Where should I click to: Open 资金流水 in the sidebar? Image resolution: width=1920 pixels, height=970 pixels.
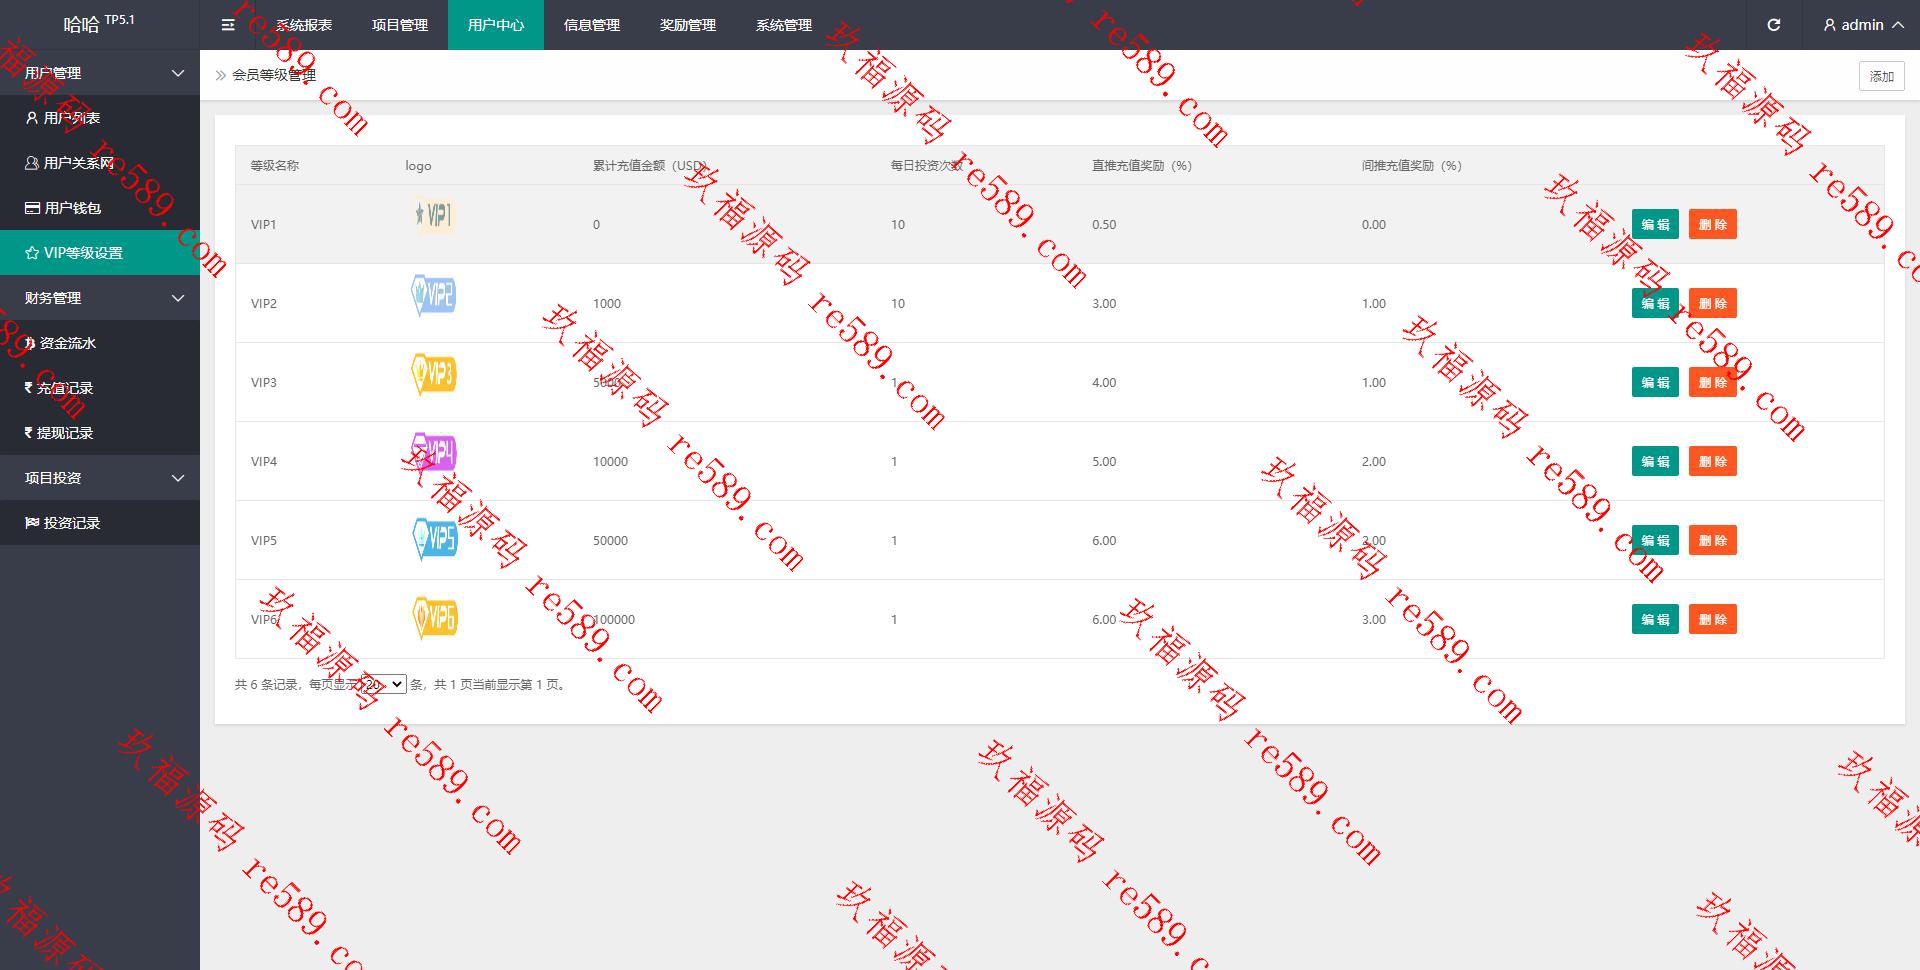click(x=100, y=343)
